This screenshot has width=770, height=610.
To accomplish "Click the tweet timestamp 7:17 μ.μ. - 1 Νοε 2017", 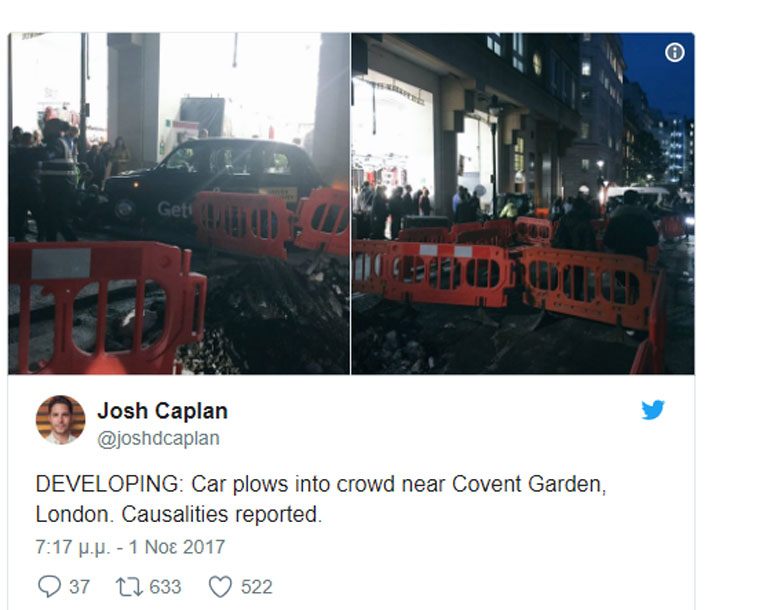I will (130, 547).
